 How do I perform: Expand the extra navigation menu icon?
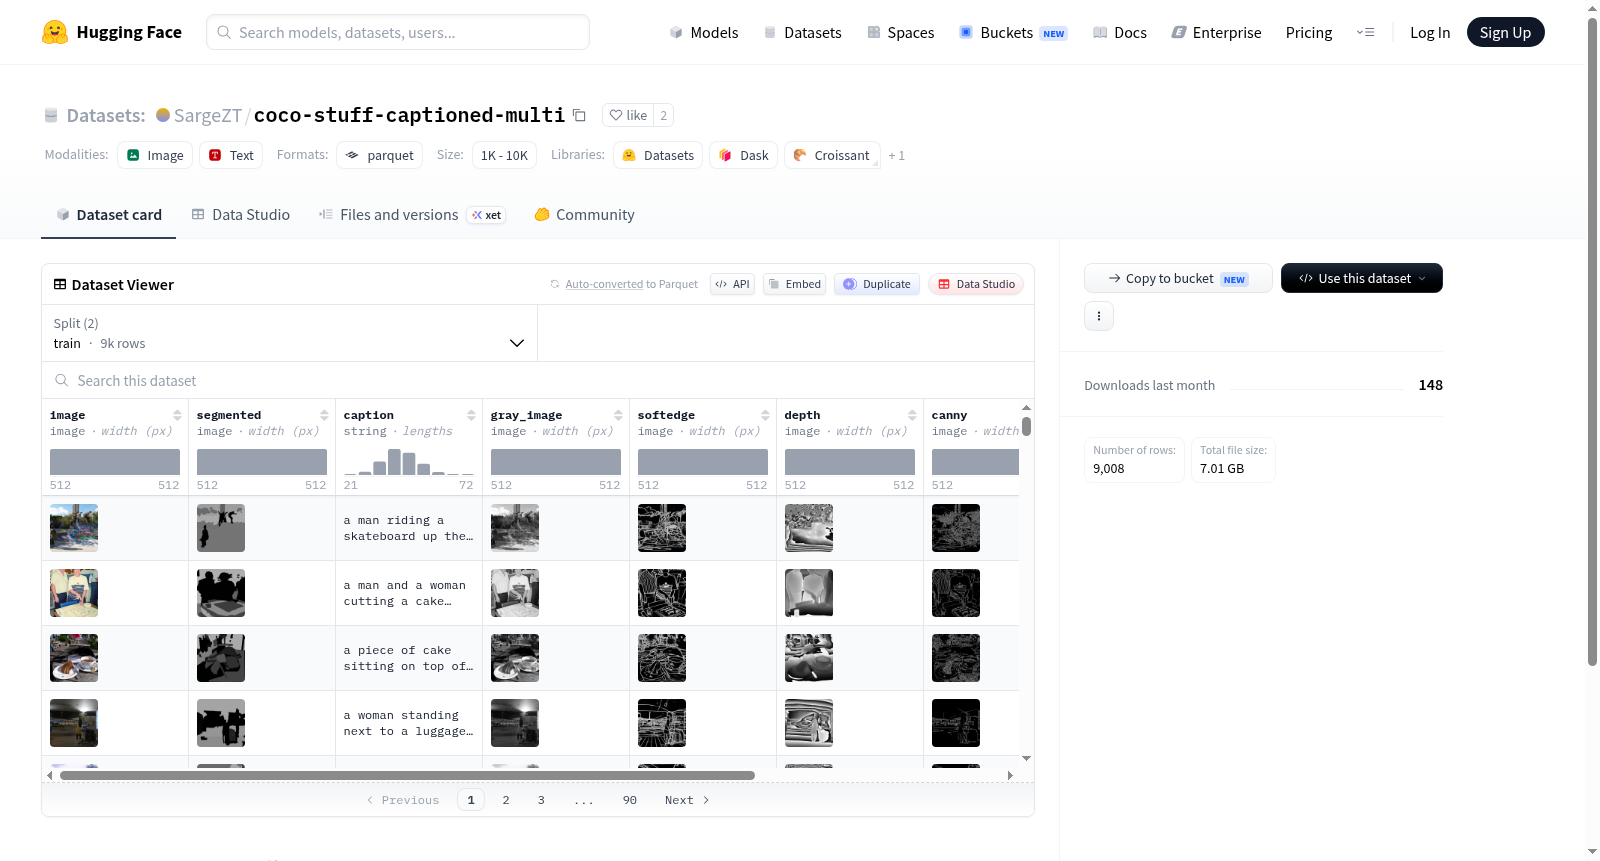[x=1365, y=32]
